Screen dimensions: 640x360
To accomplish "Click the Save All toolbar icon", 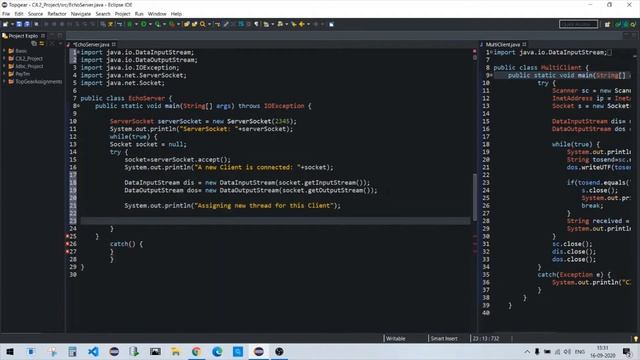I will click(27, 24).
